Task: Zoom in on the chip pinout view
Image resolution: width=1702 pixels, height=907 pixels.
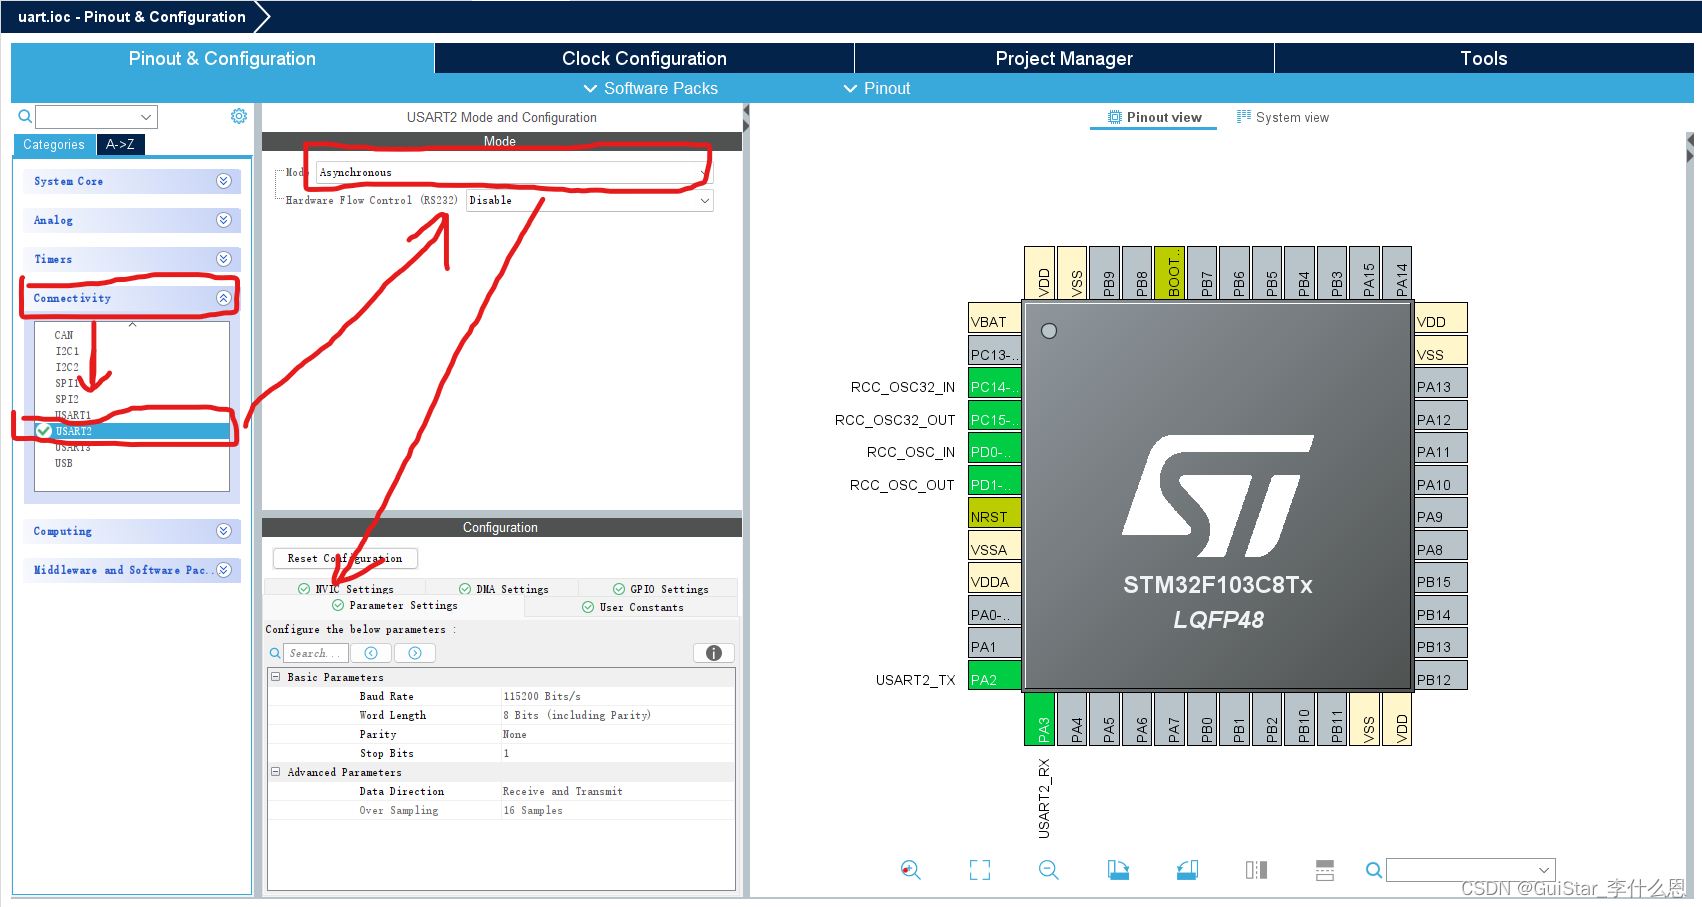Action: coord(910,870)
